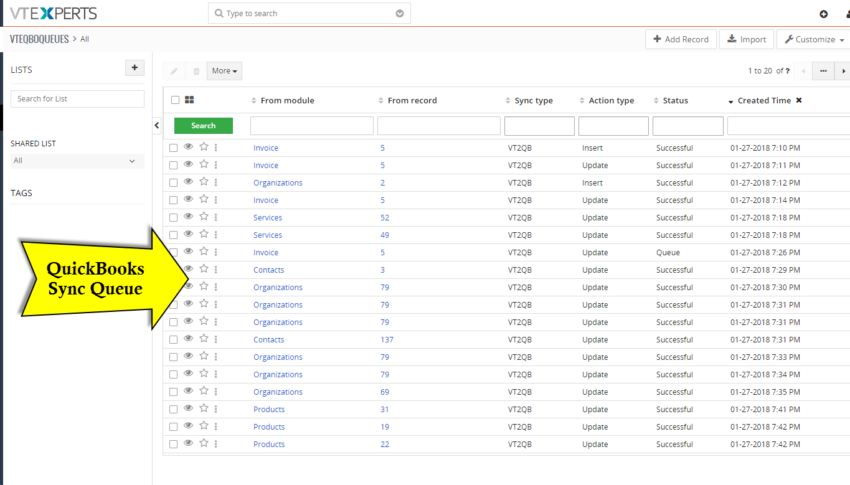The image size is (850, 485).
Task: Check the Contacts 137 row checkbox
Action: click(x=173, y=340)
